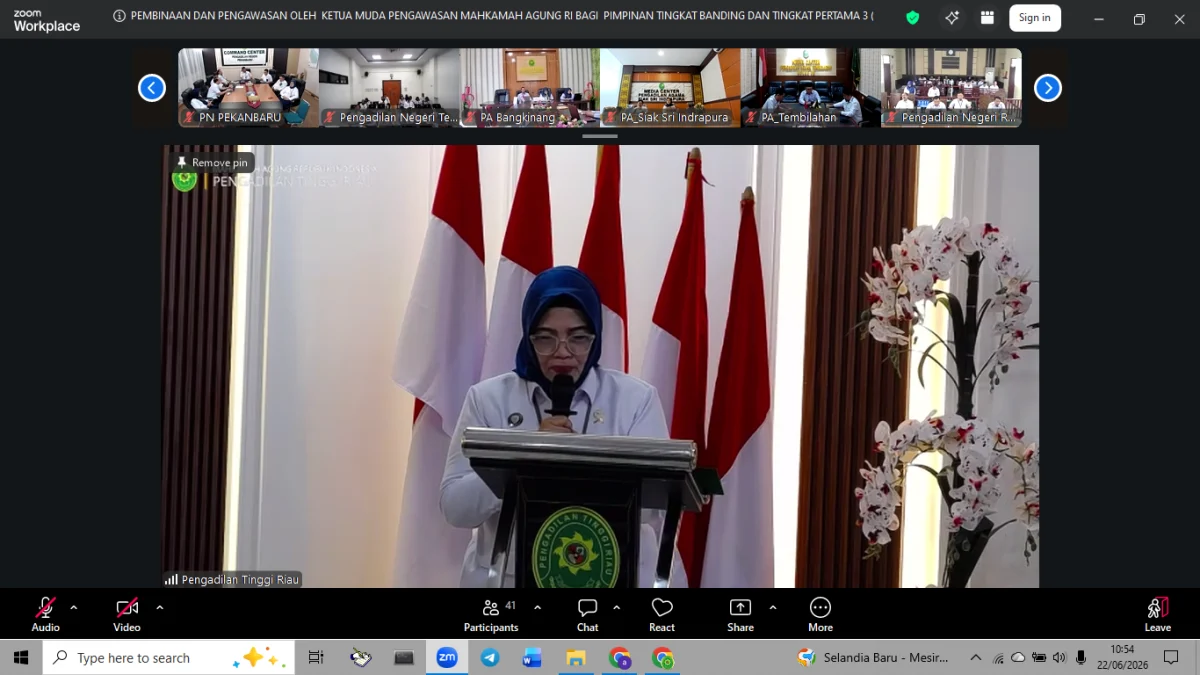Click the green encryption shield icon
Viewport: 1200px width, 675px height.
[912, 18]
